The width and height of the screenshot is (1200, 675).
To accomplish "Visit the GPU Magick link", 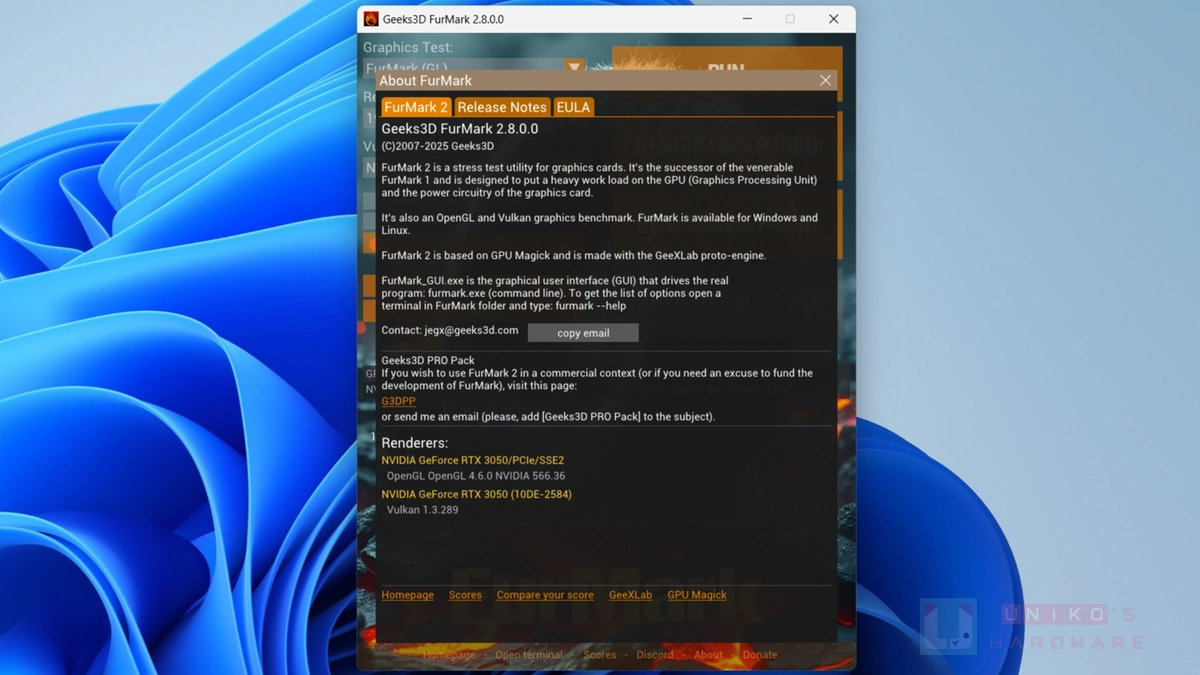I will (x=697, y=595).
